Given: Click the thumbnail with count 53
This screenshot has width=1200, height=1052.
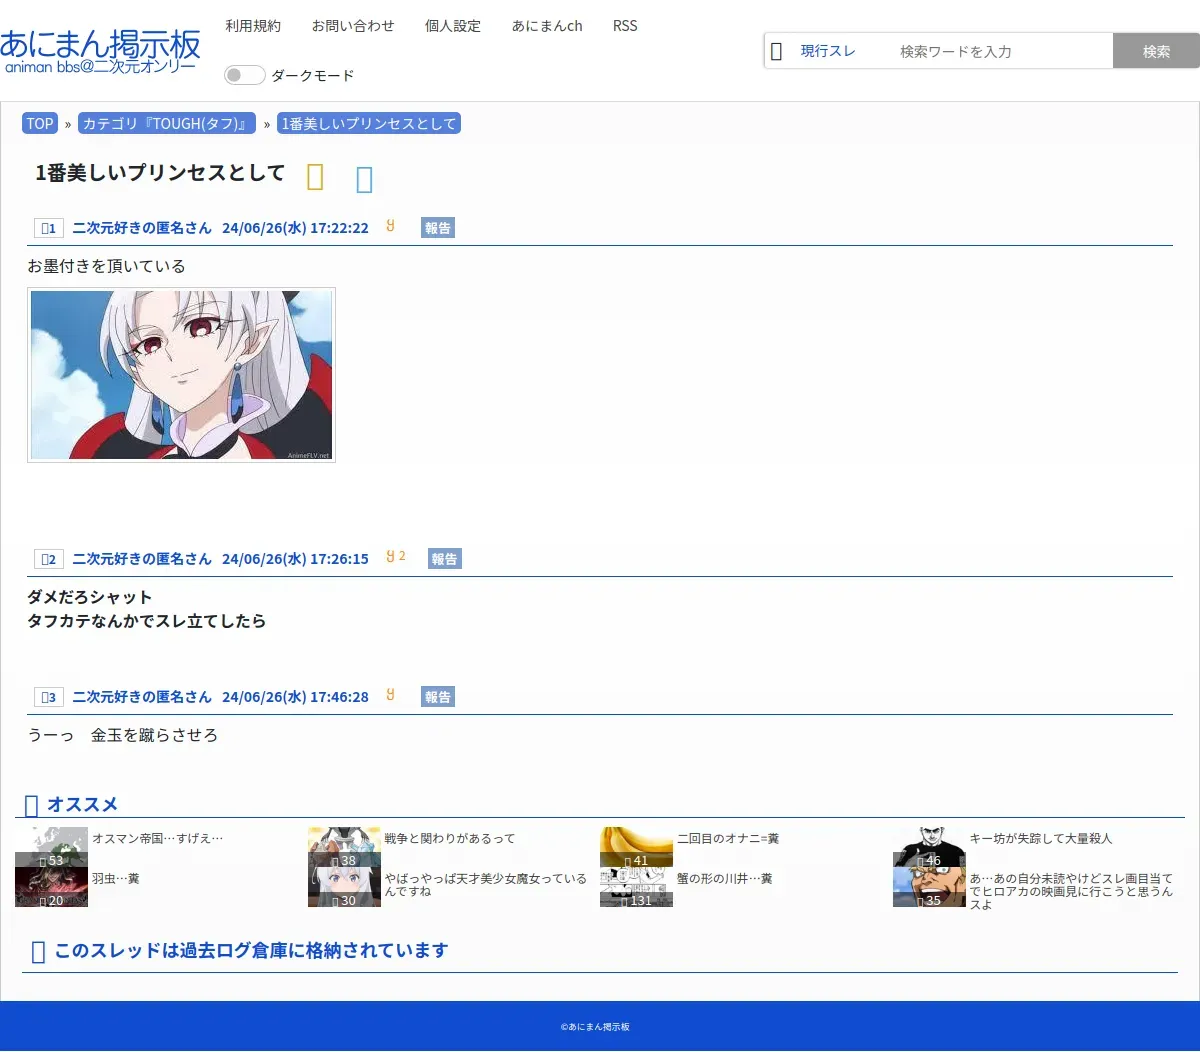Looking at the screenshot, I should pyautogui.click(x=52, y=847).
